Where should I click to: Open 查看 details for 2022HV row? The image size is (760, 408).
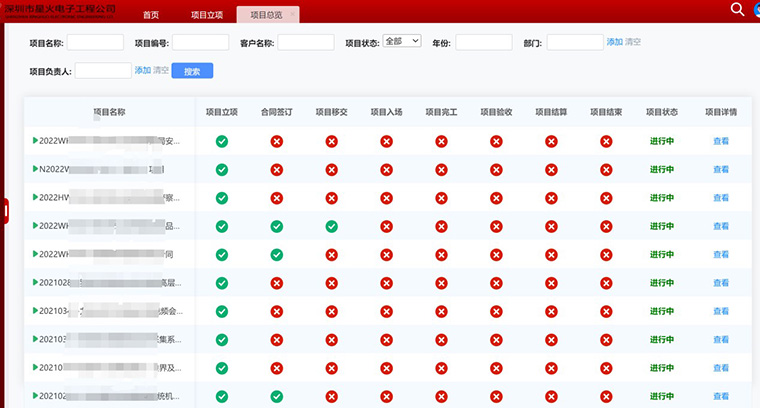721,198
